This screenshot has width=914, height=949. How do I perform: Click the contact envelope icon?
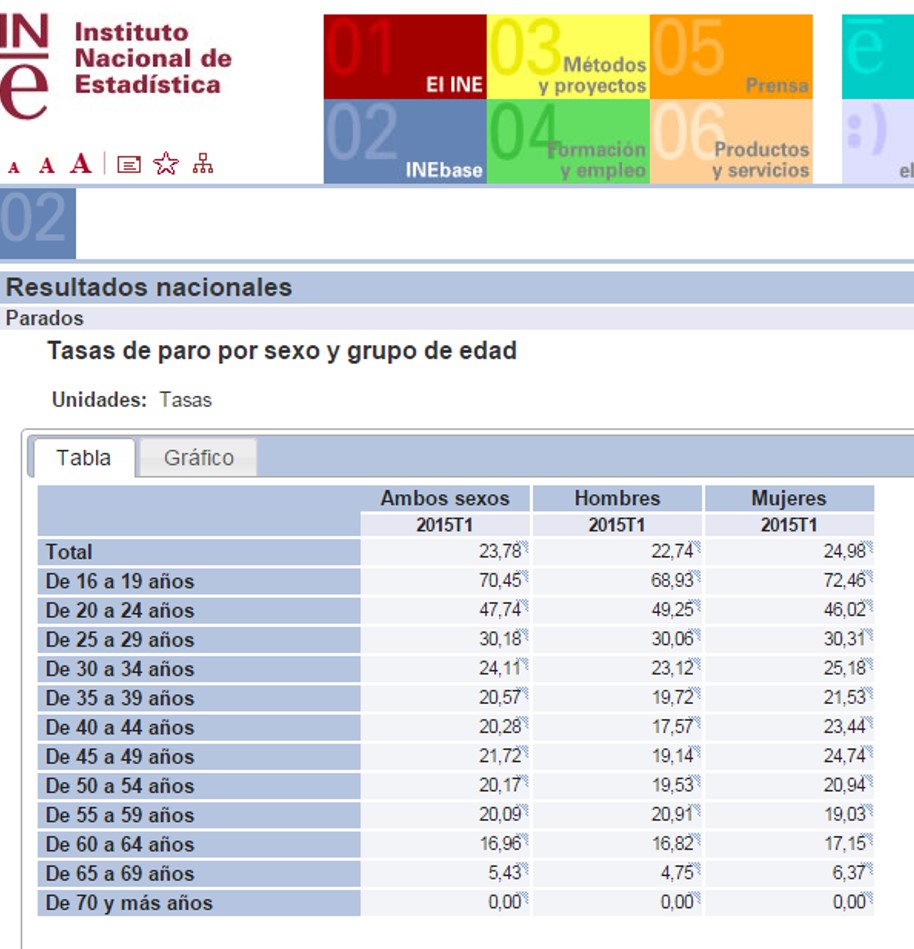[129, 165]
